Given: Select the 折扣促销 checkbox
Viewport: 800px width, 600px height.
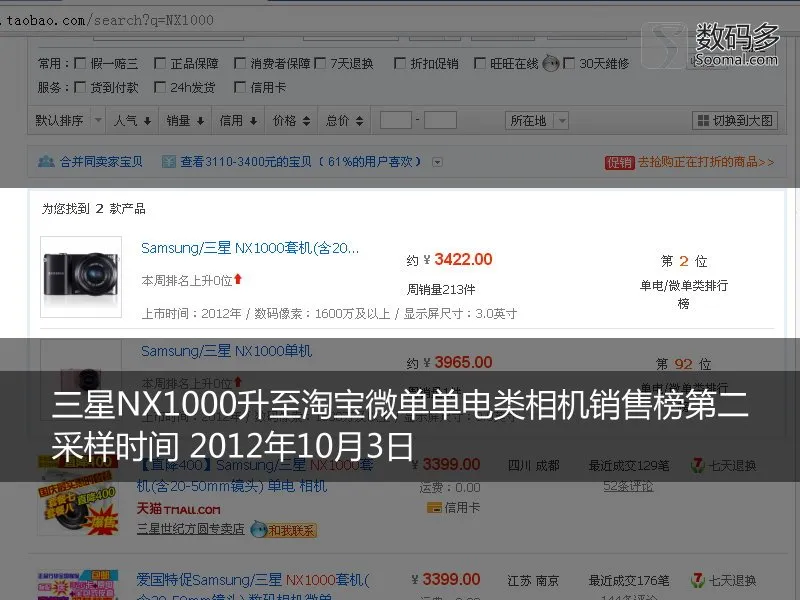Looking at the screenshot, I should (x=400, y=63).
